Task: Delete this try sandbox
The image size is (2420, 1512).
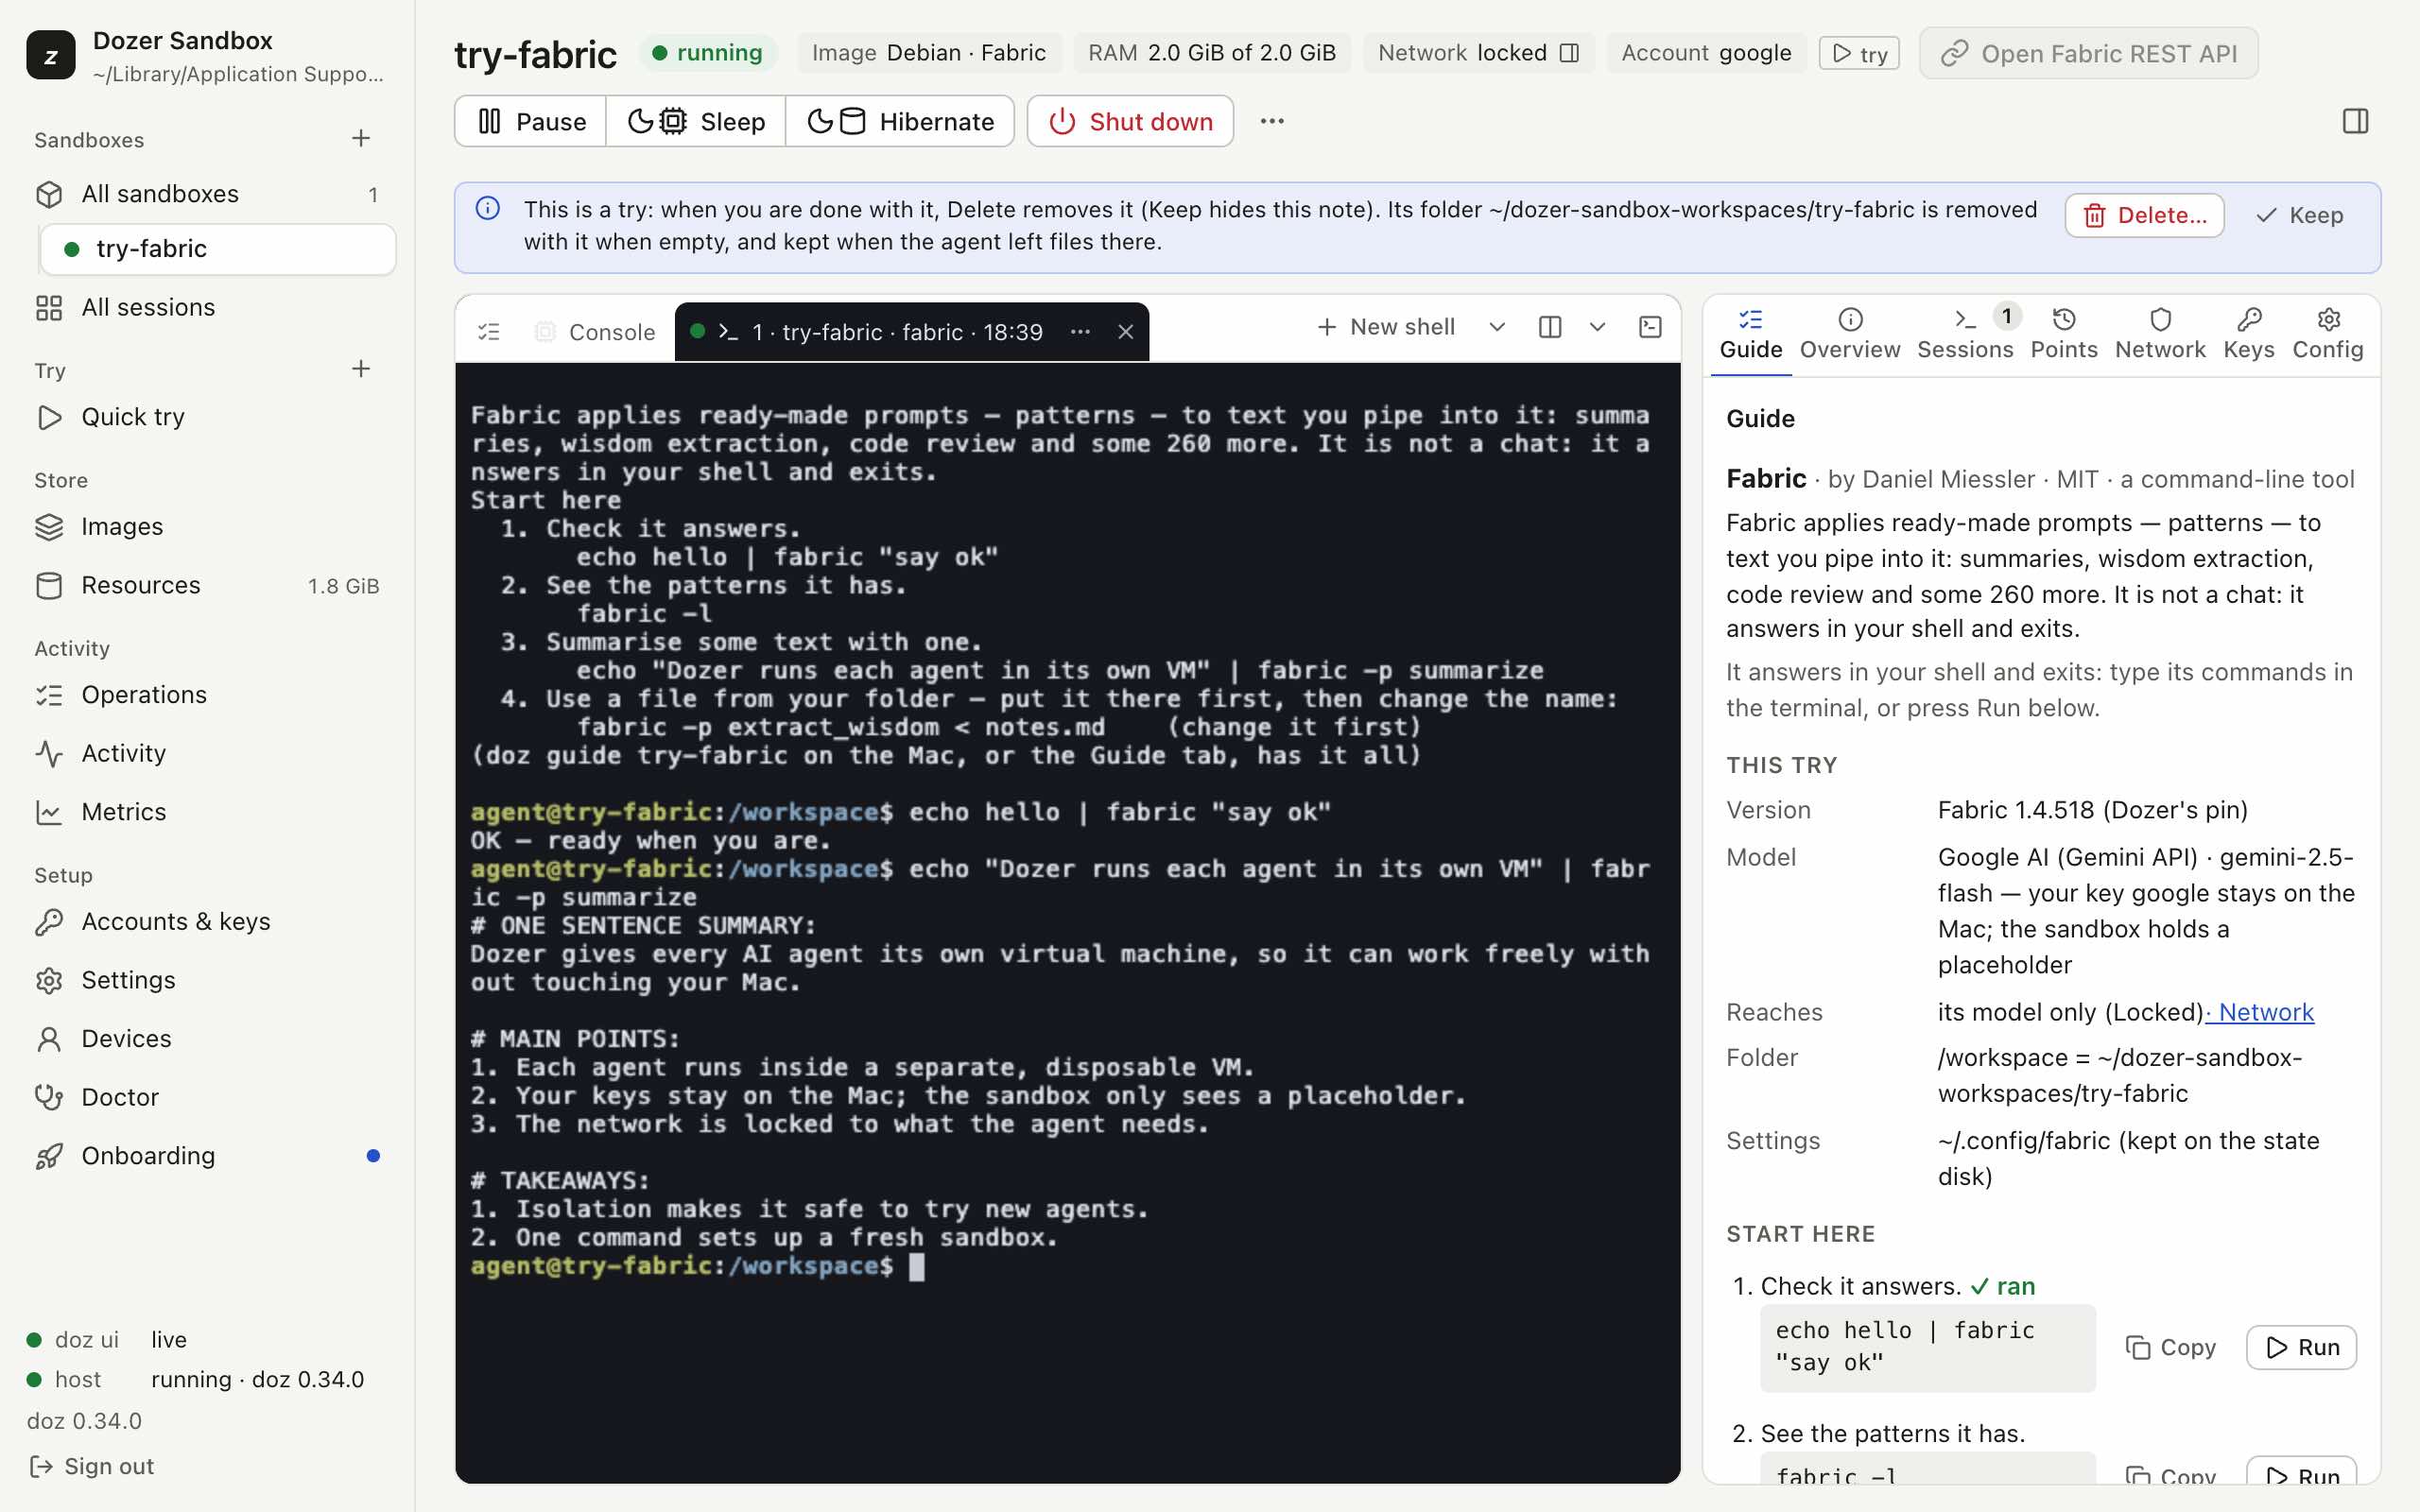Action: 2144,215
